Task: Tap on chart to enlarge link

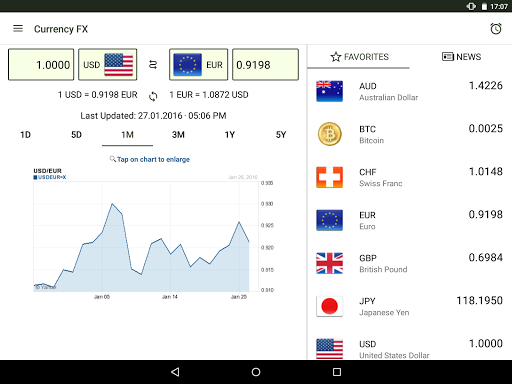Action: (x=150, y=159)
